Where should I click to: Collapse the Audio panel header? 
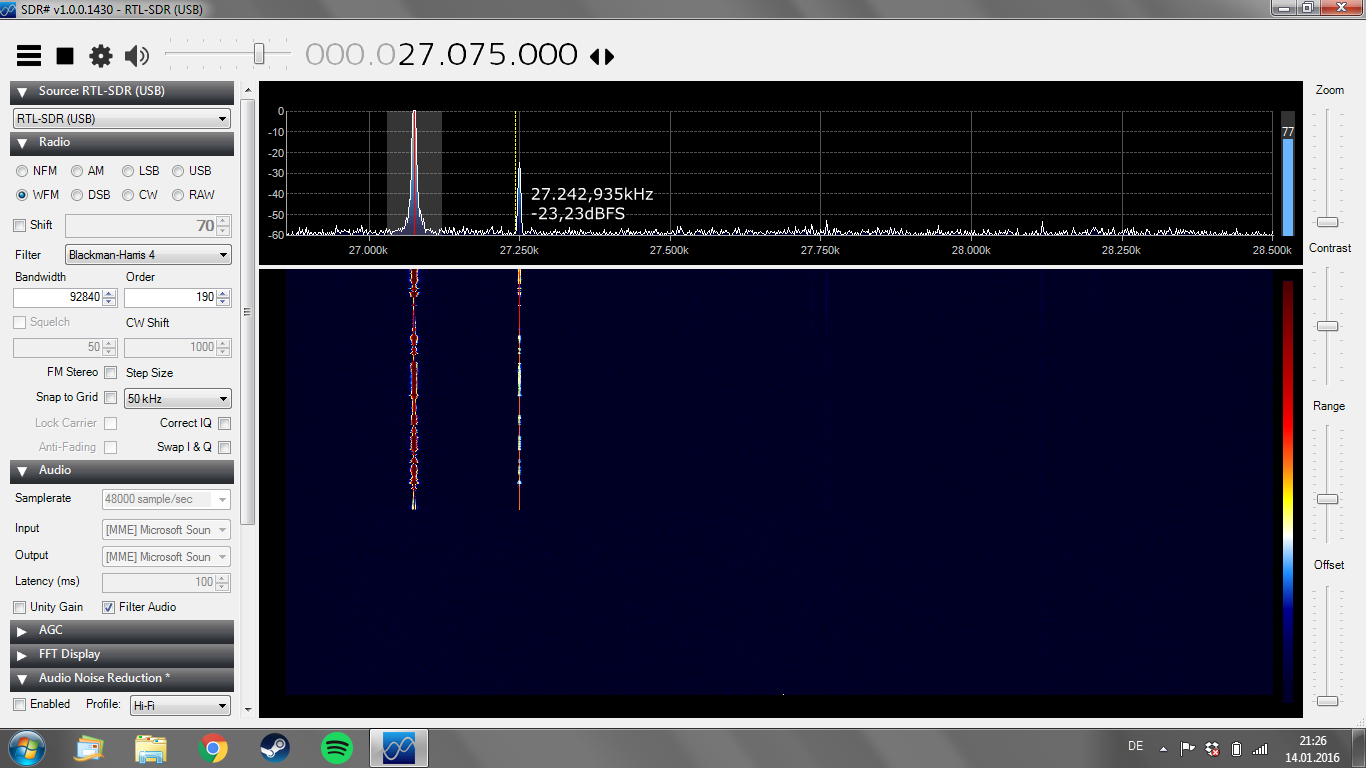tap(122, 470)
